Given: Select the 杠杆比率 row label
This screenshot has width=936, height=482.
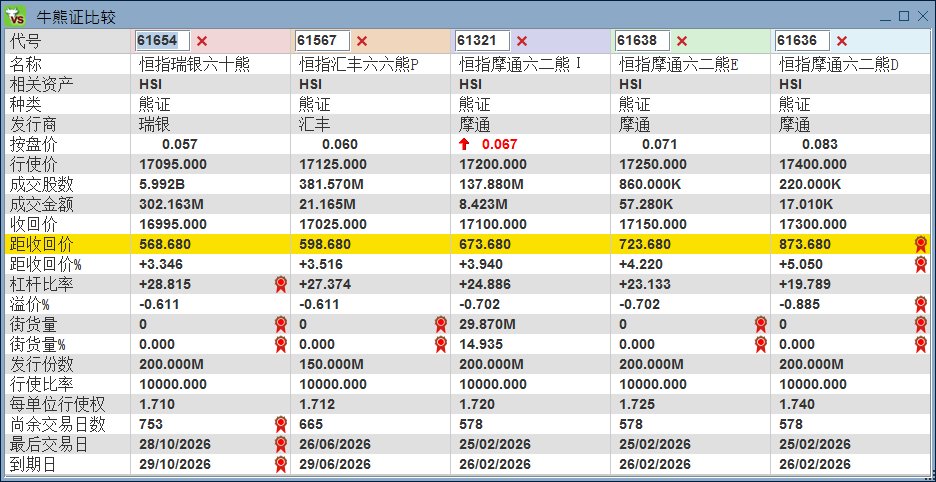Looking at the screenshot, I should (x=41, y=284).
